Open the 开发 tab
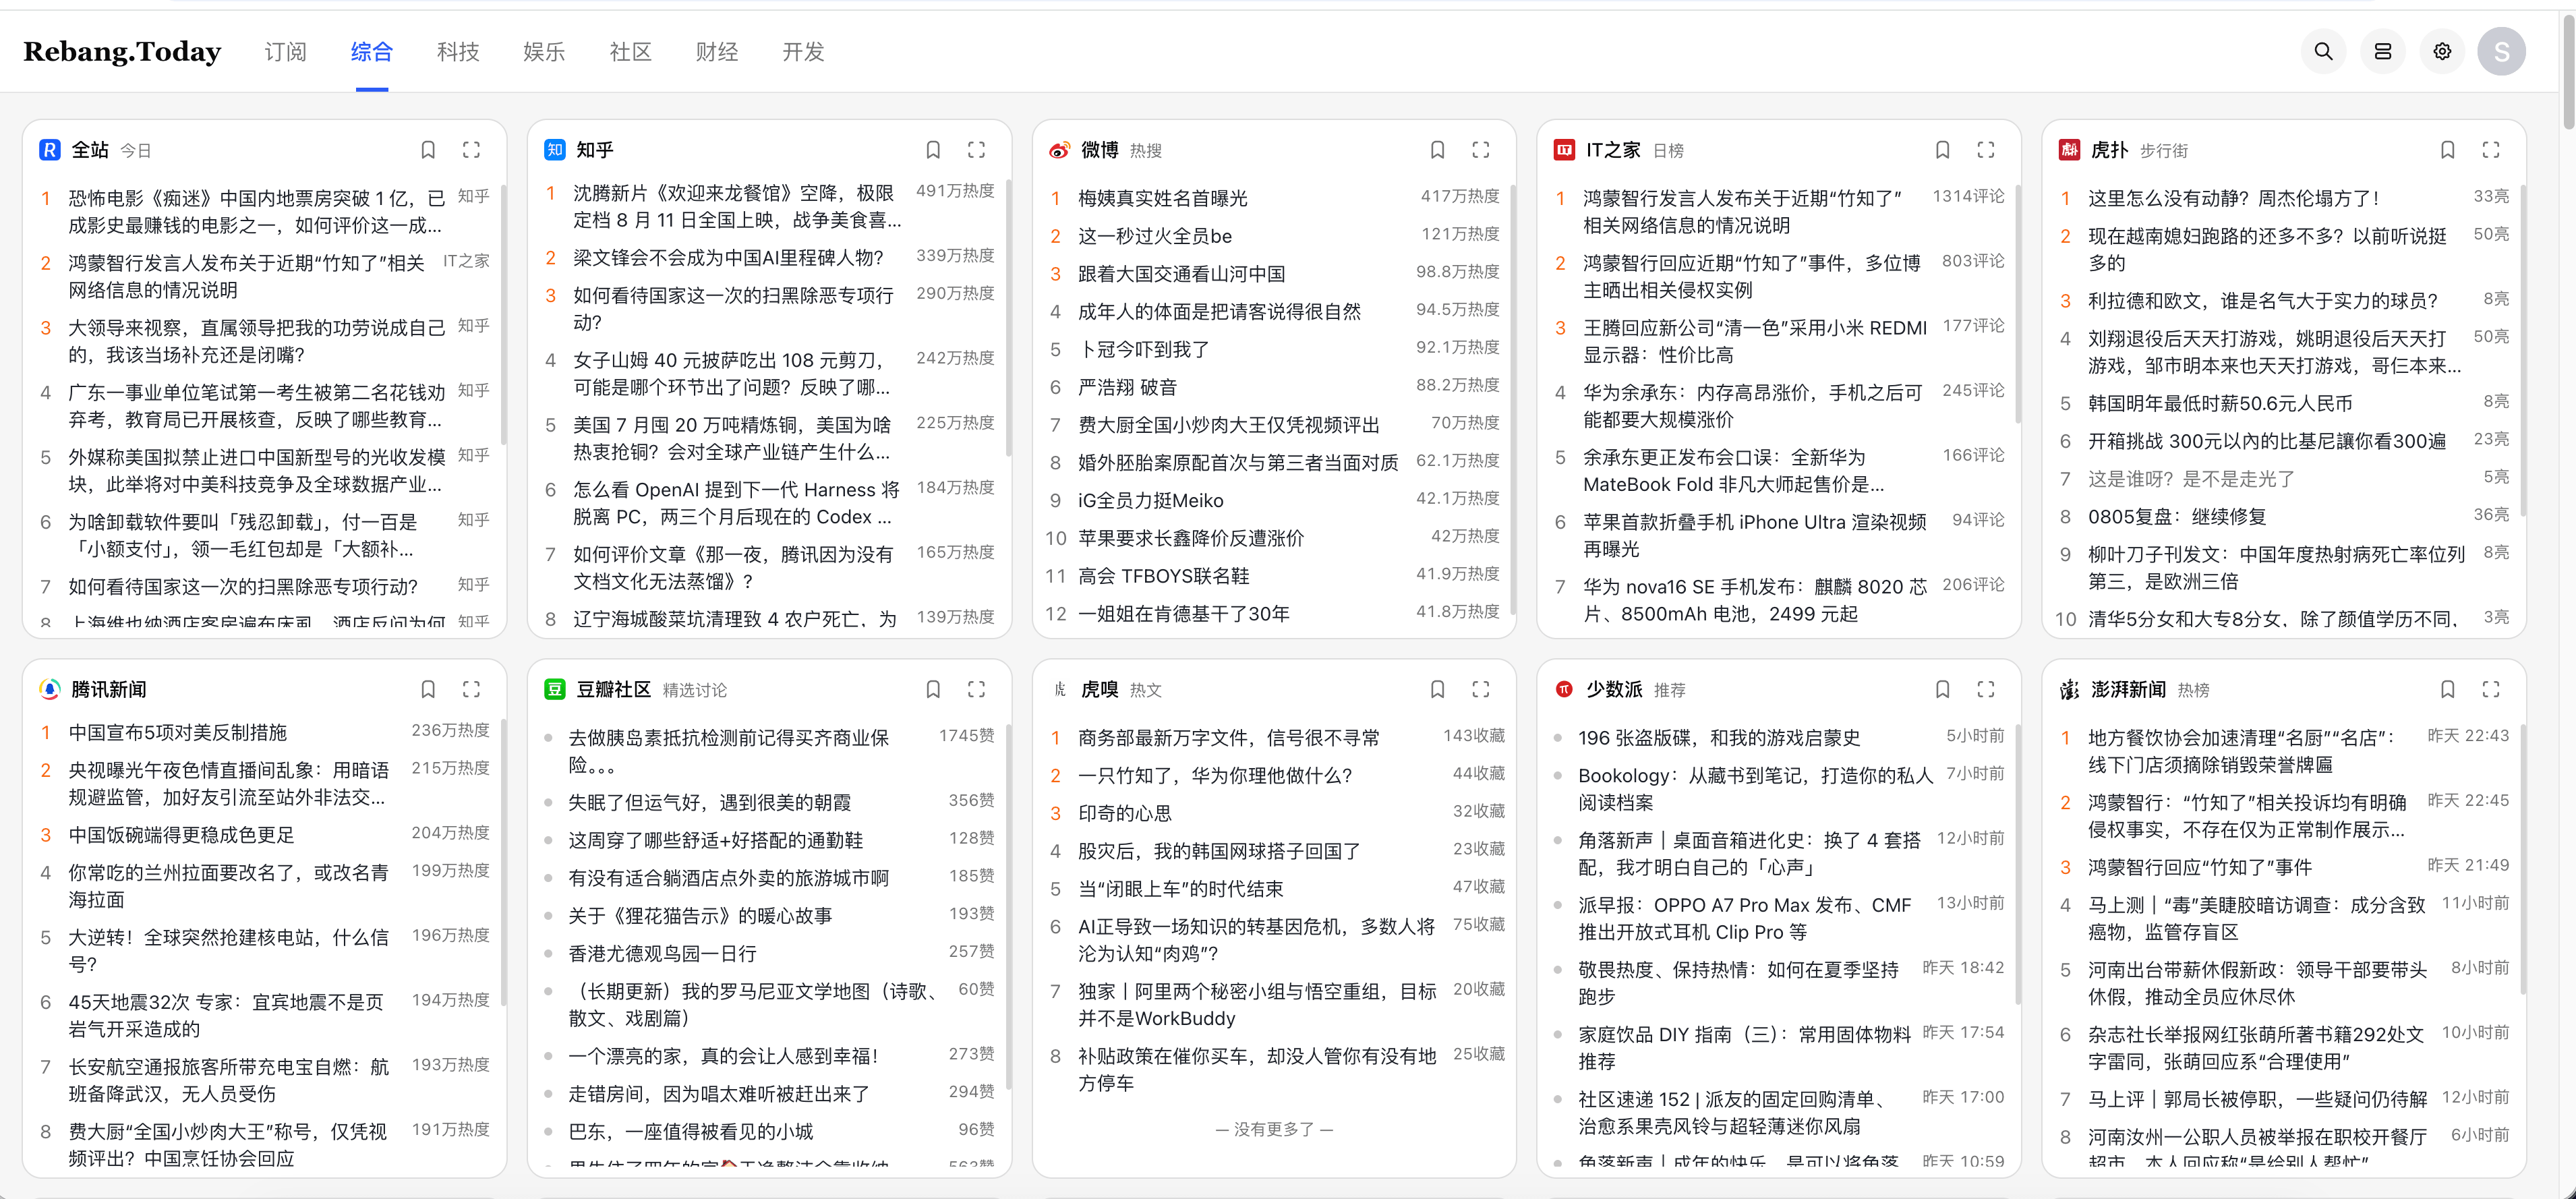Viewport: 2576px width, 1199px height. [803, 52]
